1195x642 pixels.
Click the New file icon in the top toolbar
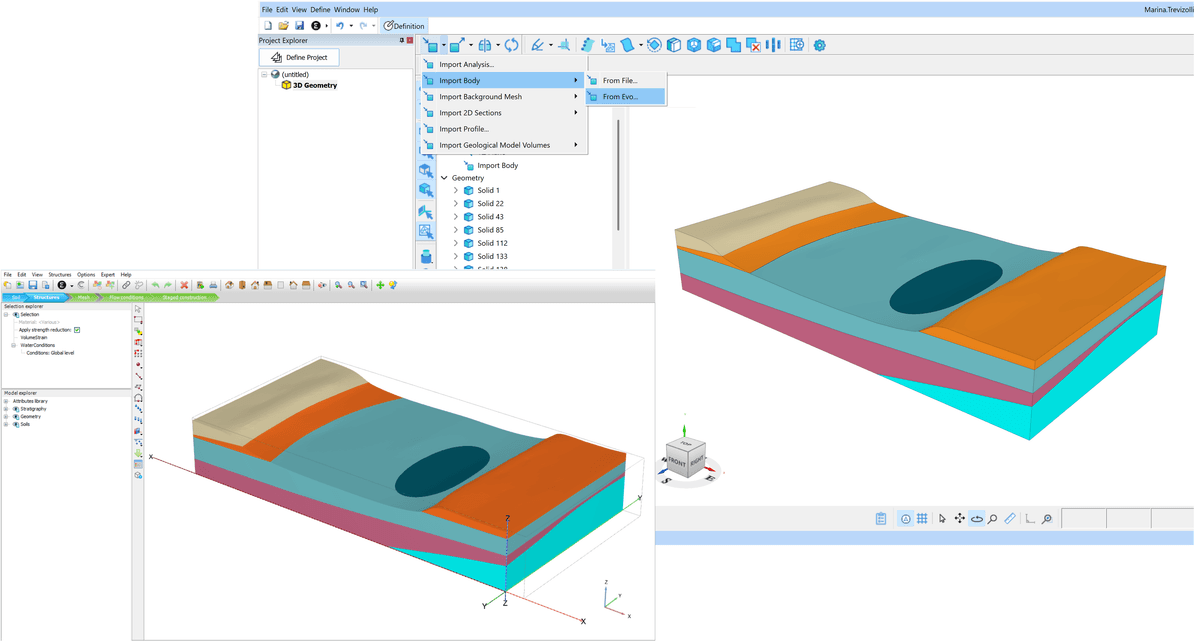[268, 26]
